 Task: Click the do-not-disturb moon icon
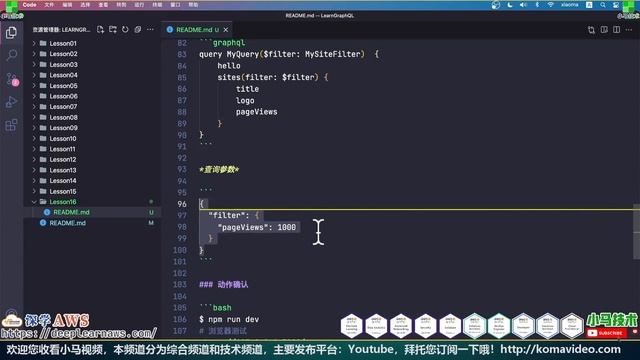510,5
